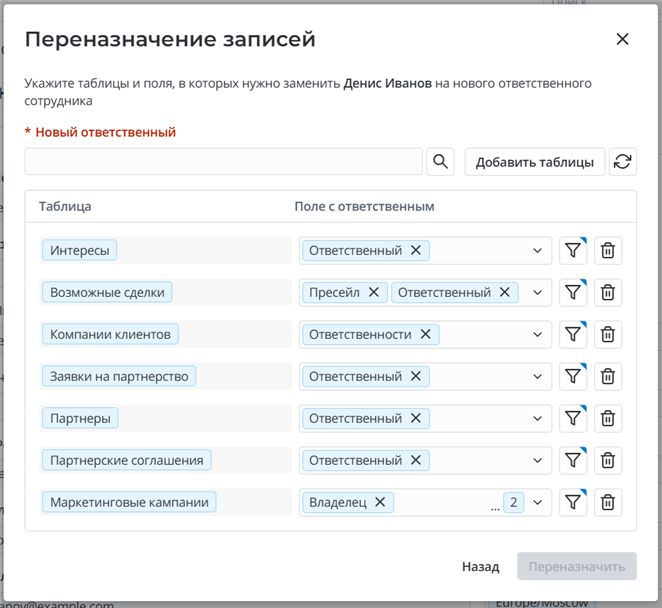Delete the Маркетинговые кампании row
Image resolution: width=662 pixels, height=608 pixels.
pyautogui.click(x=607, y=503)
